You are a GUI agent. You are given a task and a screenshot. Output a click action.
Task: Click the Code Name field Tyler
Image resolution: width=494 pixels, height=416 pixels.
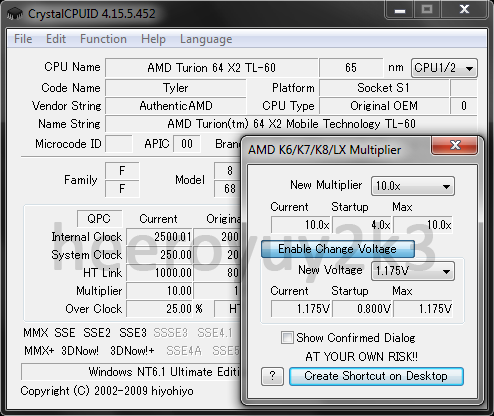coord(176,88)
